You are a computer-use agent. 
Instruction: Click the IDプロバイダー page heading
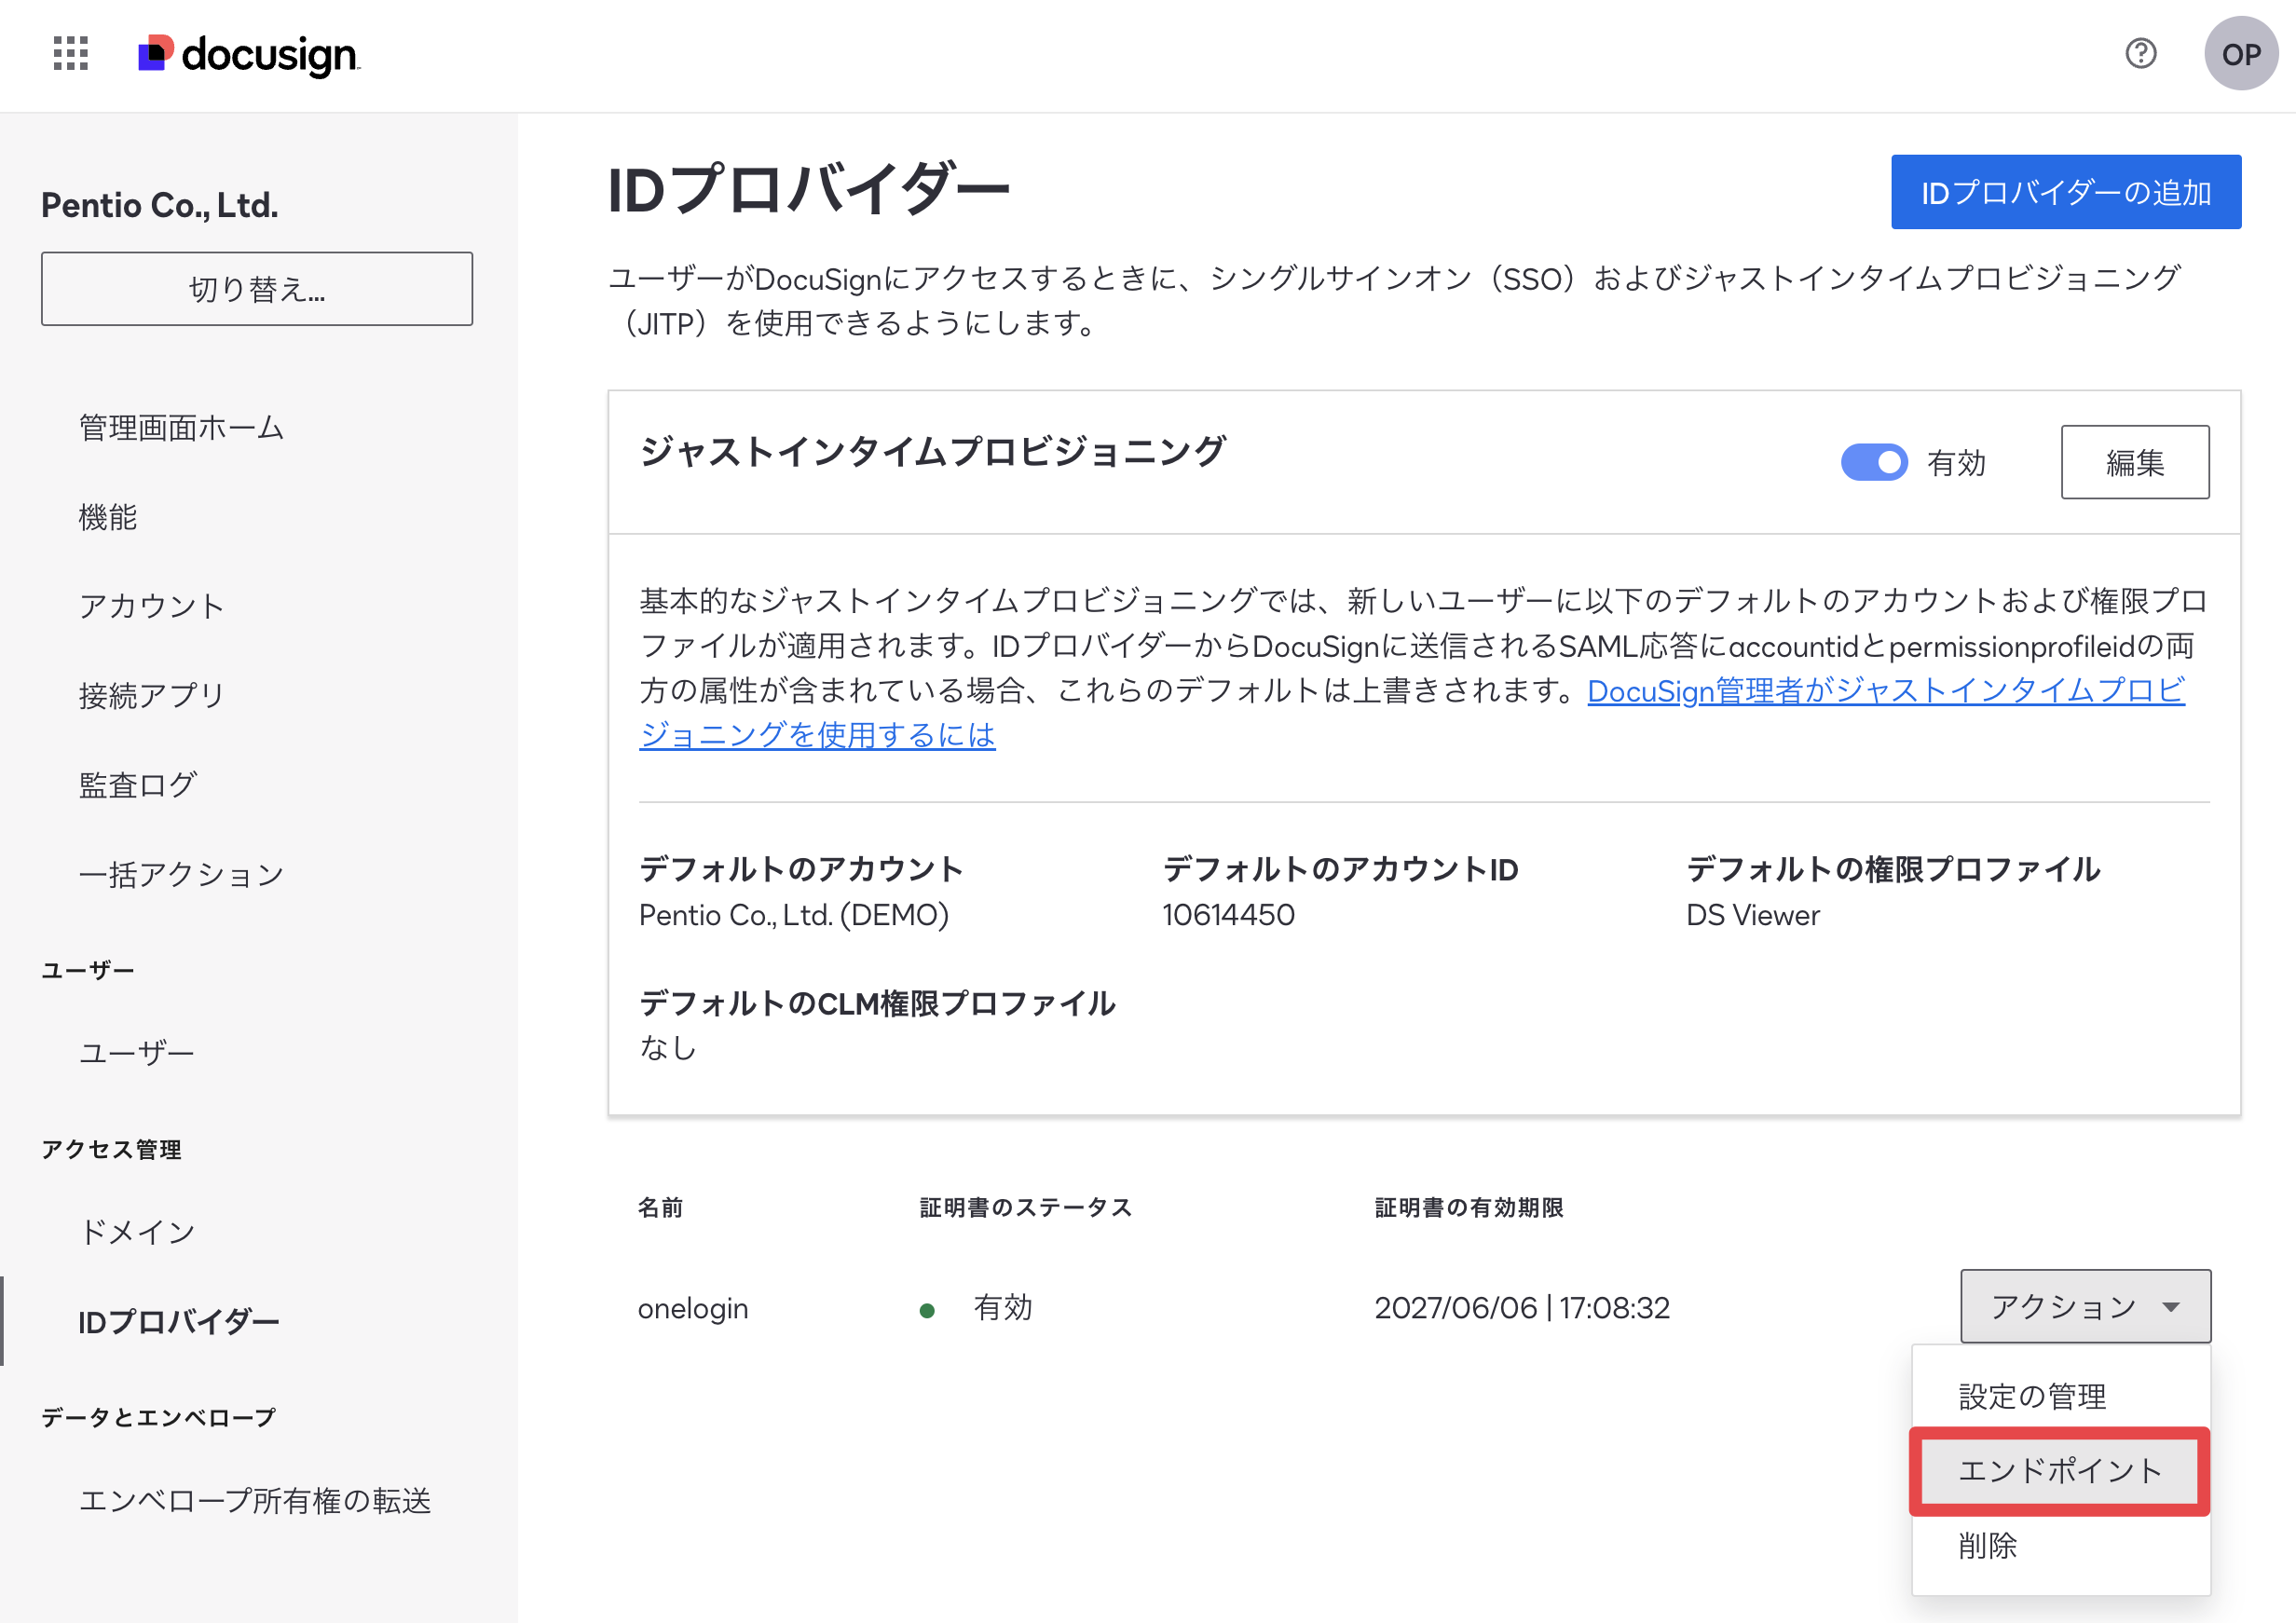click(x=809, y=189)
